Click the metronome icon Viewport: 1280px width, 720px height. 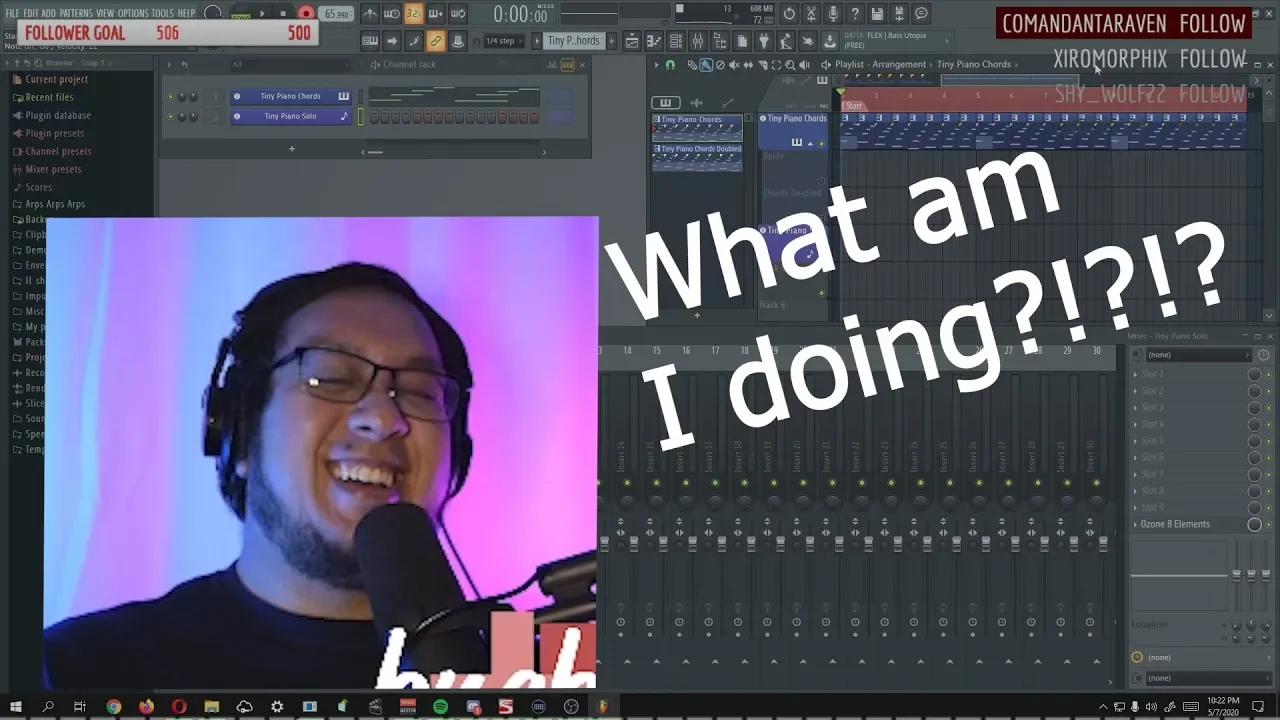click(x=369, y=14)
